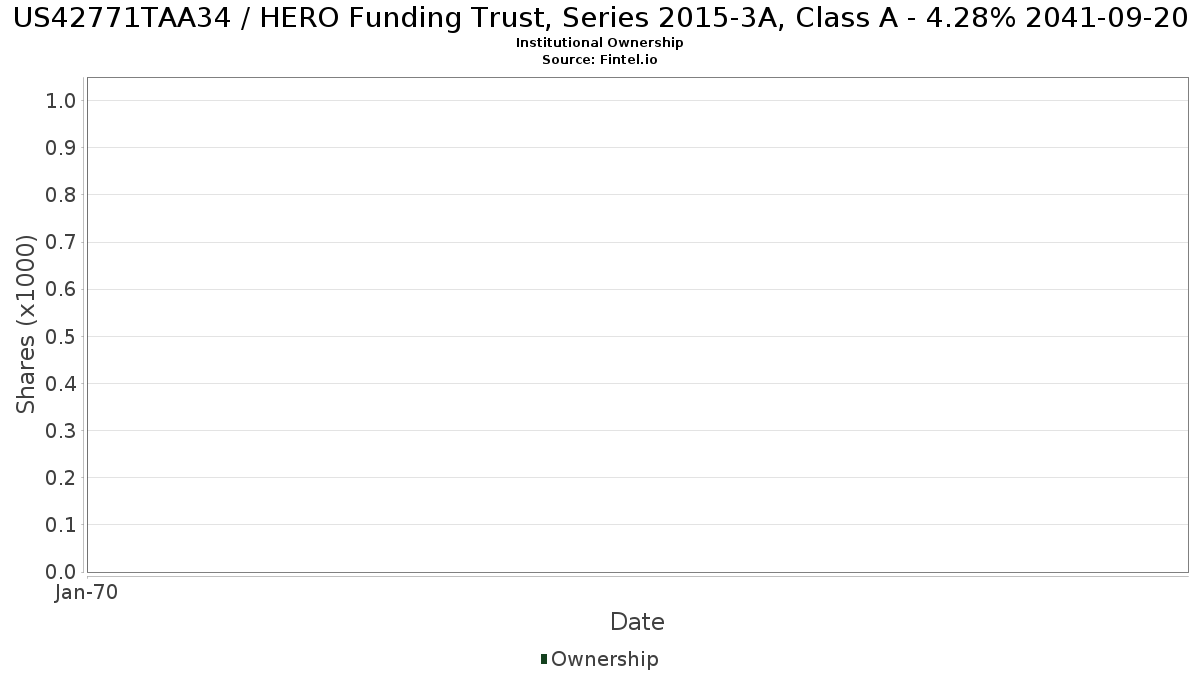The height and width of the screenshot is (675, 1200).
Task: Click the 0.5 y-axis label
Action: click(61, 336)
